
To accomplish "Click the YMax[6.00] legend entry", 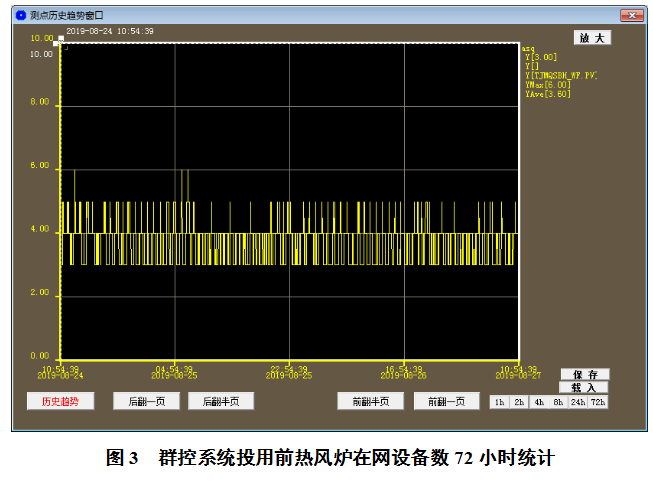I will [x=548, y=85].
